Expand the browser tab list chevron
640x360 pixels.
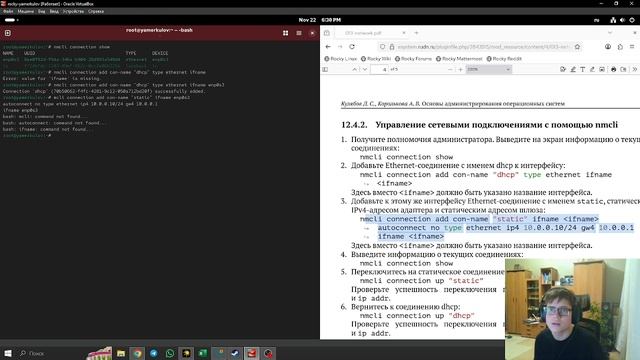coord(610,33)
